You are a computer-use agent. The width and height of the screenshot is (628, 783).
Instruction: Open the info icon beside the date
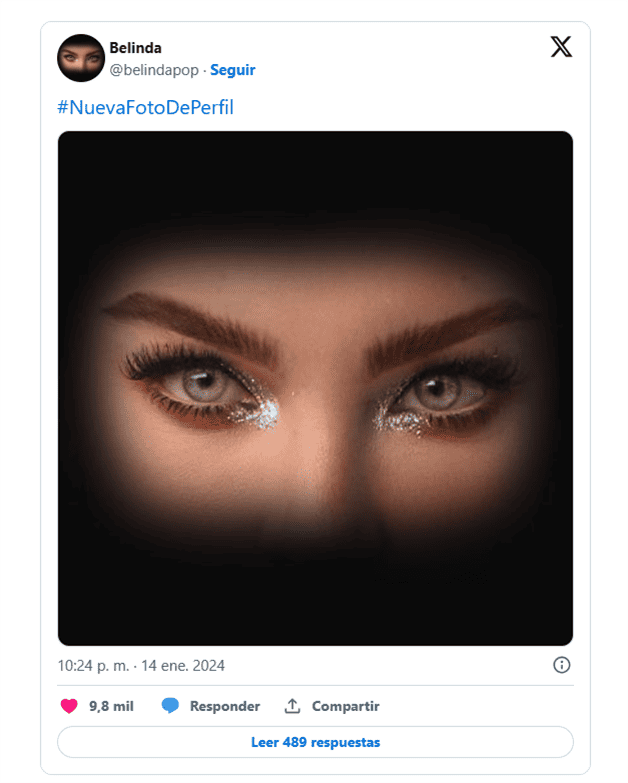click(x=562, y=665)
